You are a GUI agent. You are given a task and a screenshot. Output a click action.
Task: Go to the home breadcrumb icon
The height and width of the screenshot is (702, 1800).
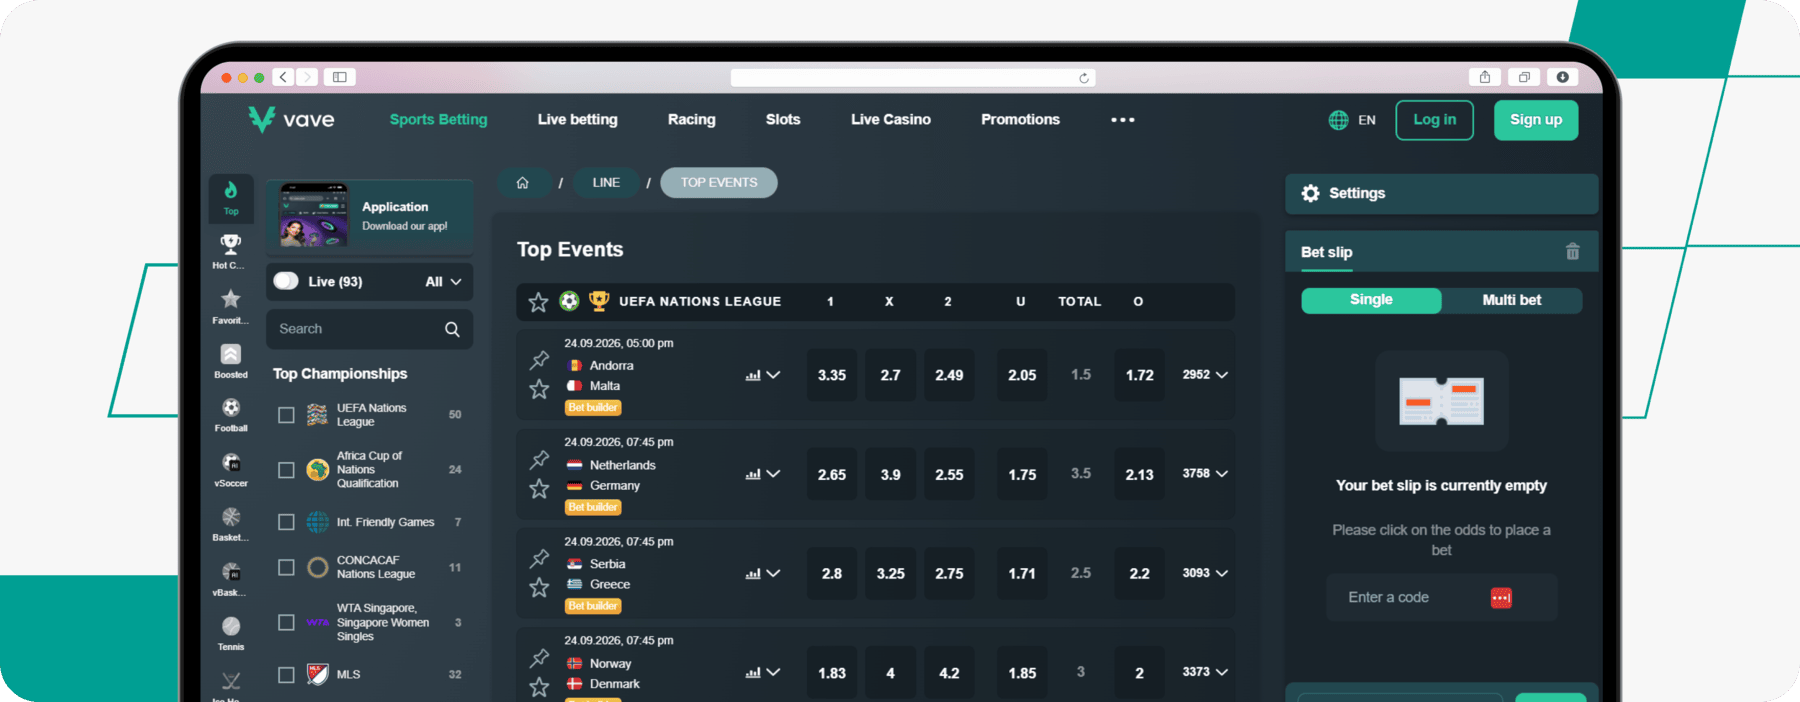coord(522,183)
